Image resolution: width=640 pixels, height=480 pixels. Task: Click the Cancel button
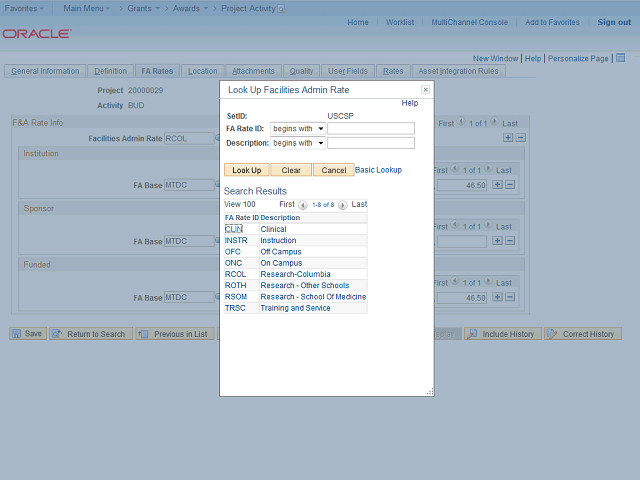click(x=333, y=170)
